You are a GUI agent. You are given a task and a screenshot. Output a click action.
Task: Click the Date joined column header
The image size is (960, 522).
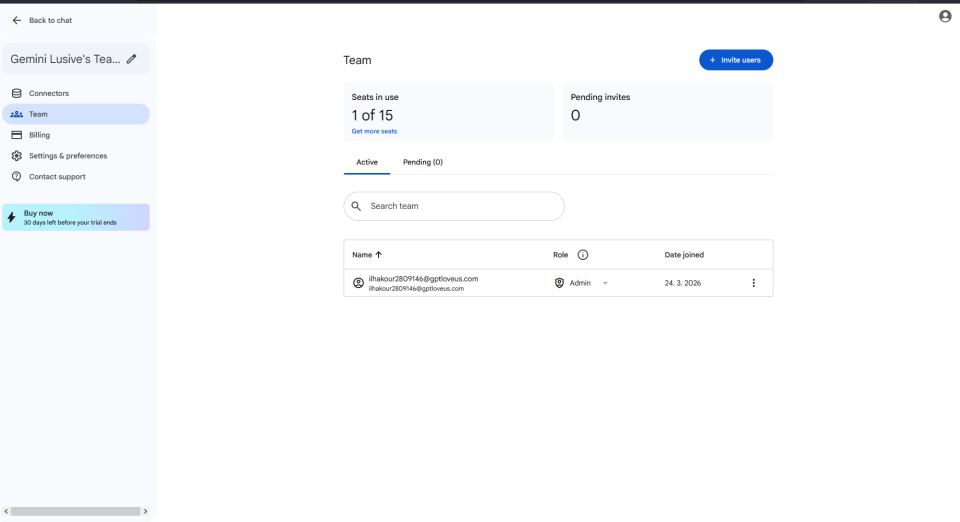point(684,255)
